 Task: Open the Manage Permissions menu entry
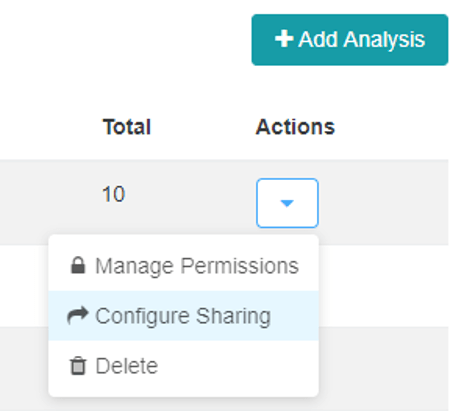click(x=184, y=266)
